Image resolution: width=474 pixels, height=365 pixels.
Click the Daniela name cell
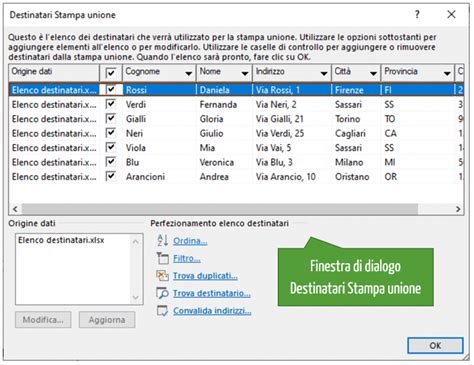(x=224, y=90)
